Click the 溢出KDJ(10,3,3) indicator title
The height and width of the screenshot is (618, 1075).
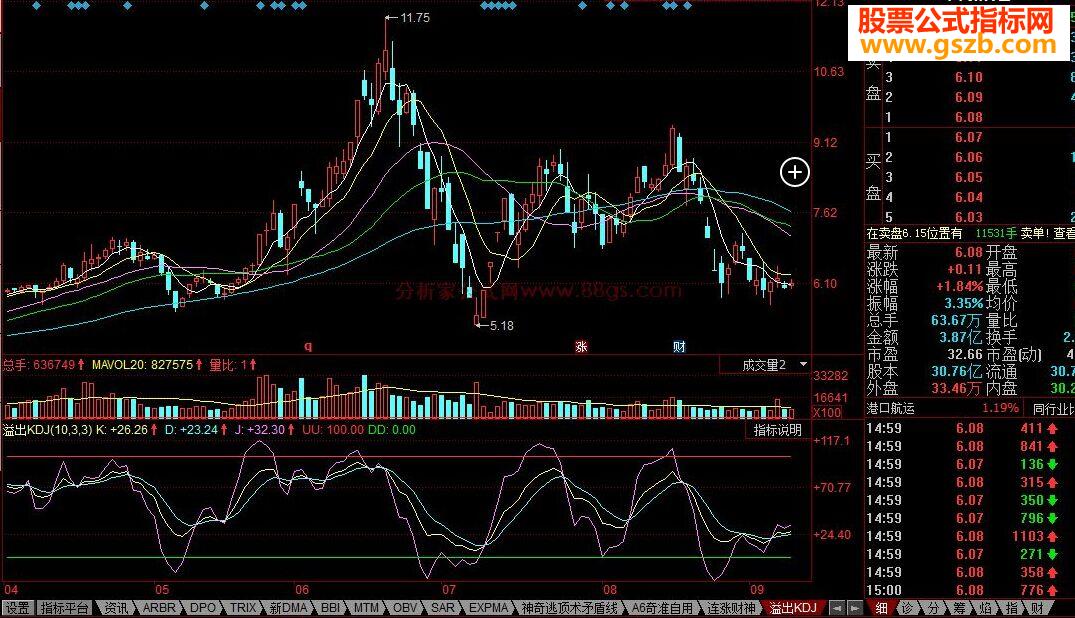pyautogui.click(x=47, y=430)
